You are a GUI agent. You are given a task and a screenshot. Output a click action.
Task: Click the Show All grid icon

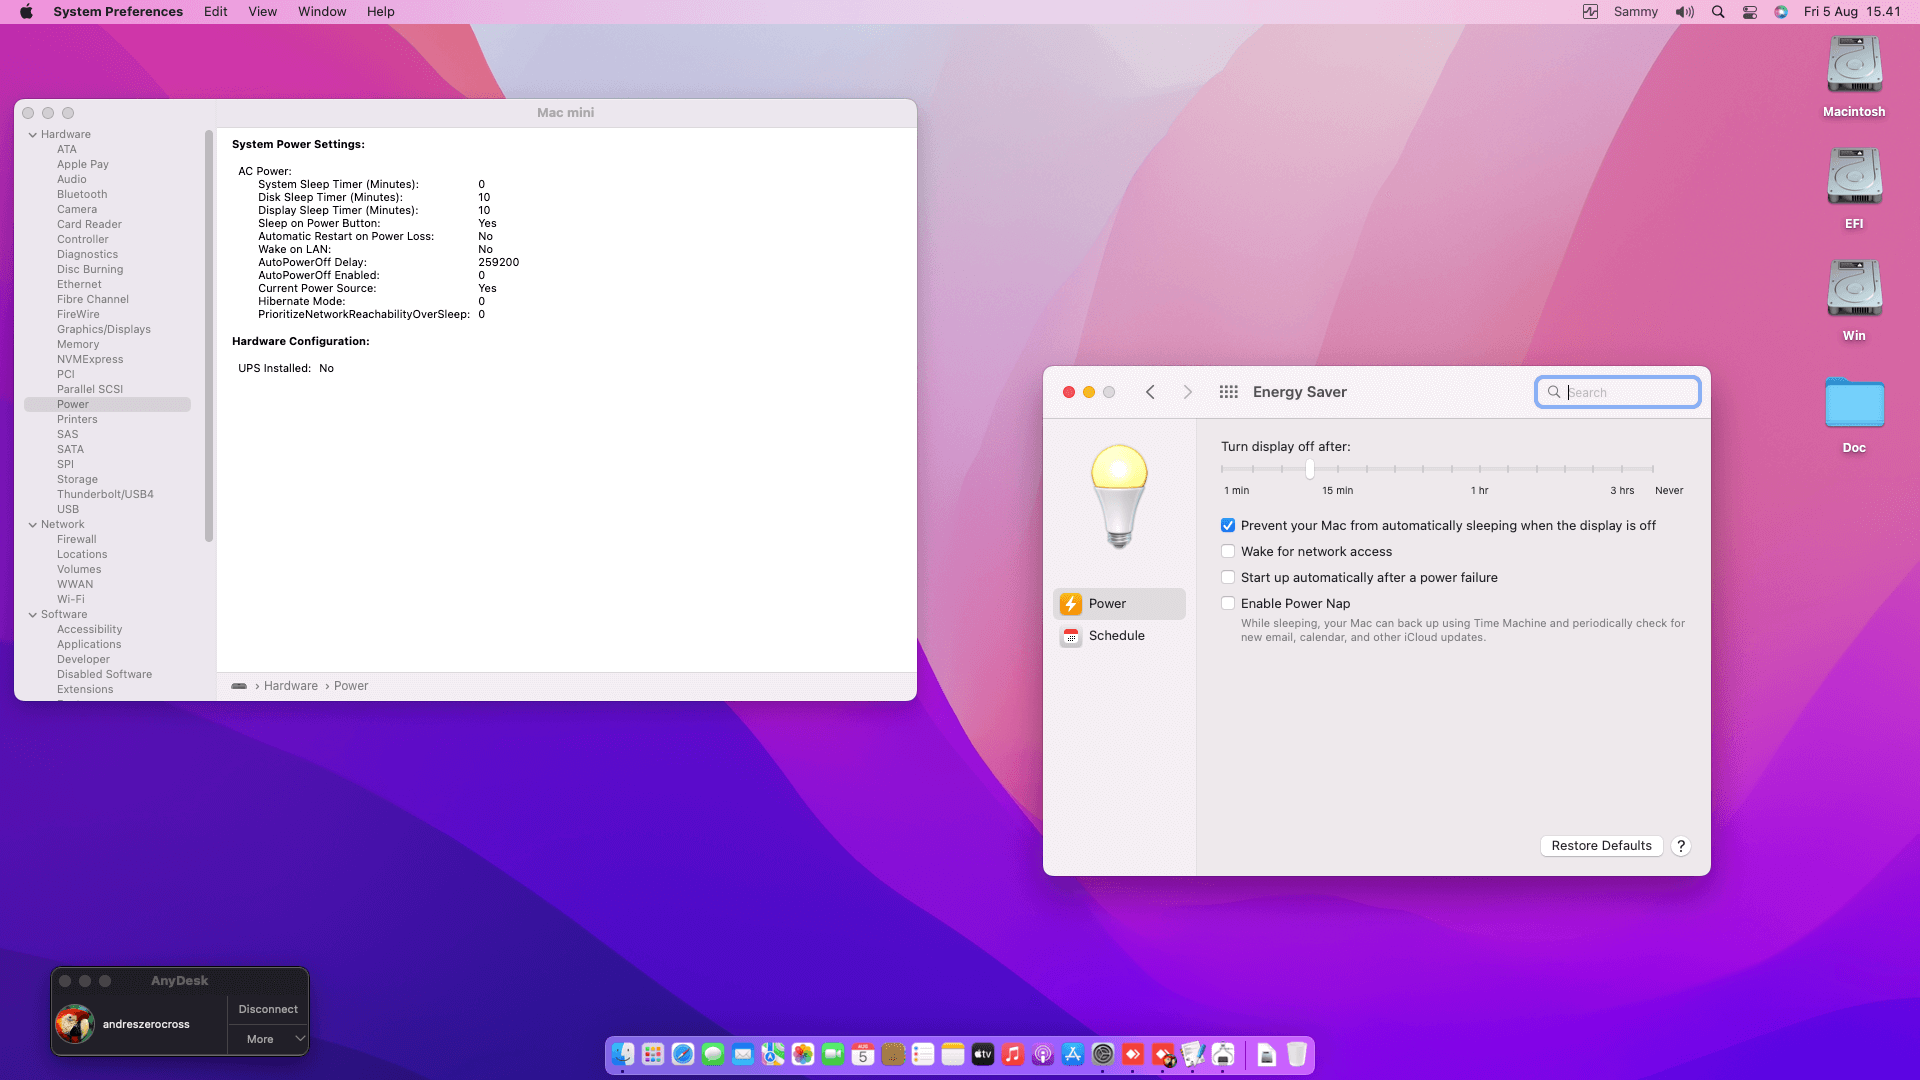tap(1228, 392)
